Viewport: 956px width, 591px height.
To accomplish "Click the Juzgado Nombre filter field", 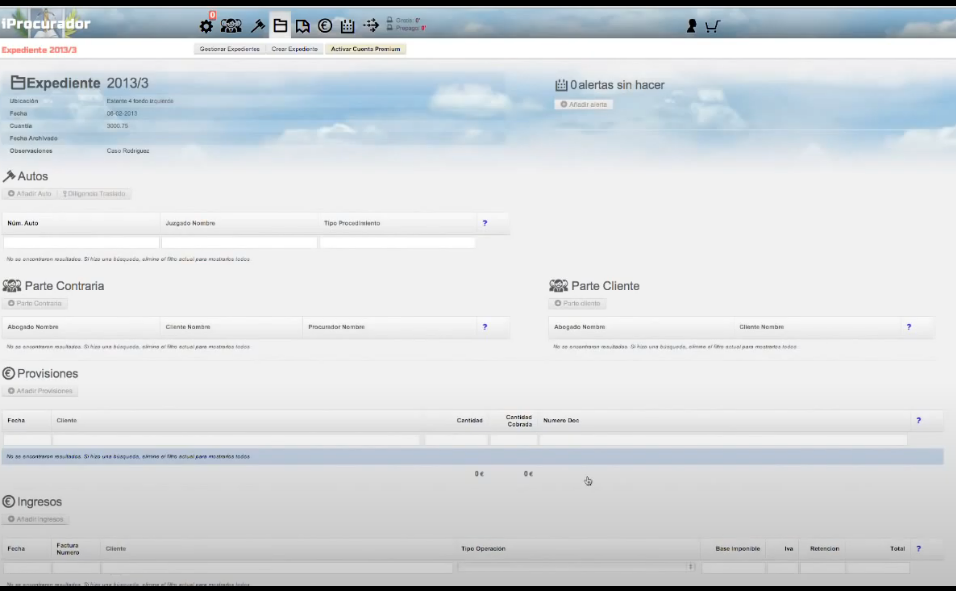I will [239, 242].
